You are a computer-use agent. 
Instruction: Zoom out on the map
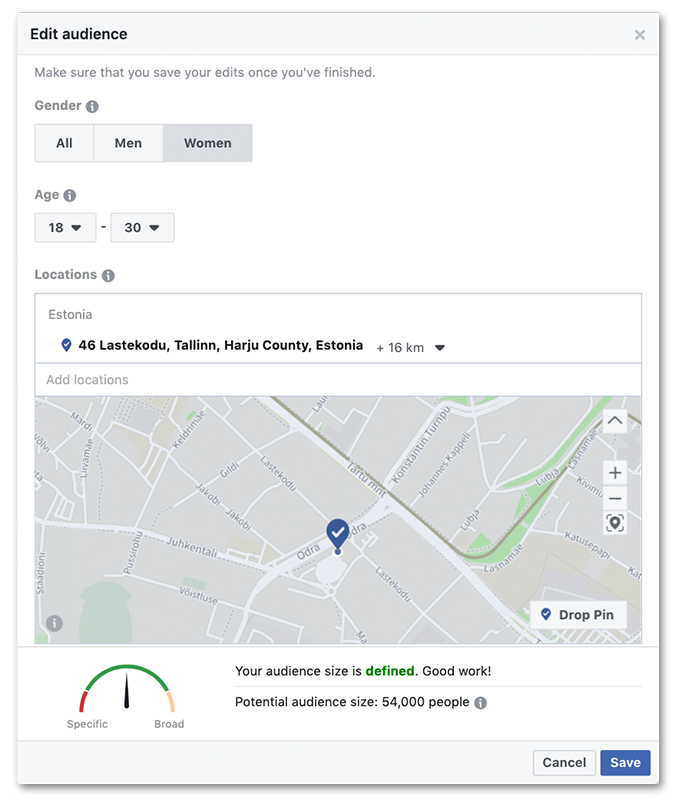click(615, 498)
